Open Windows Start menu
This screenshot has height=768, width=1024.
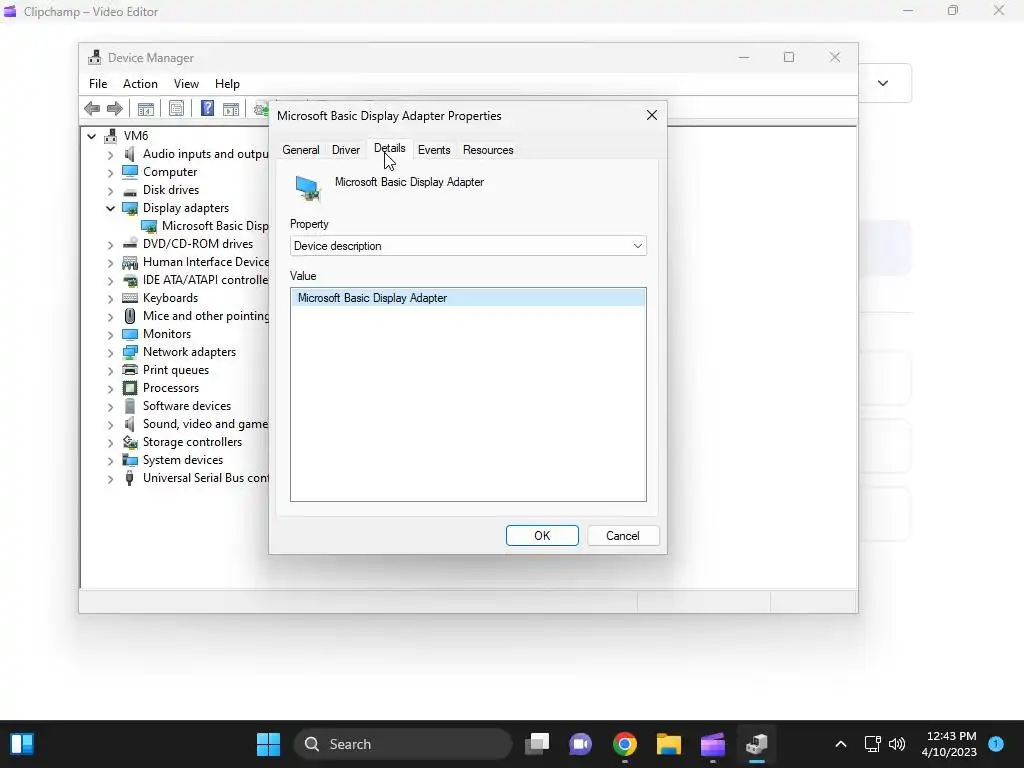pos(268,744)
